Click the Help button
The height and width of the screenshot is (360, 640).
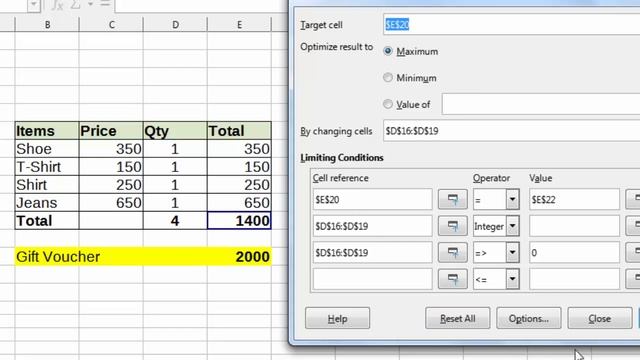pos(338,318)
